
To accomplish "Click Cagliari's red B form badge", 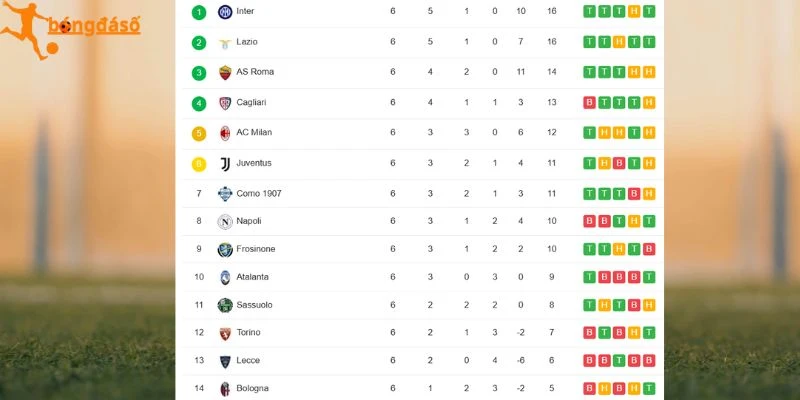I will point(589,103).
